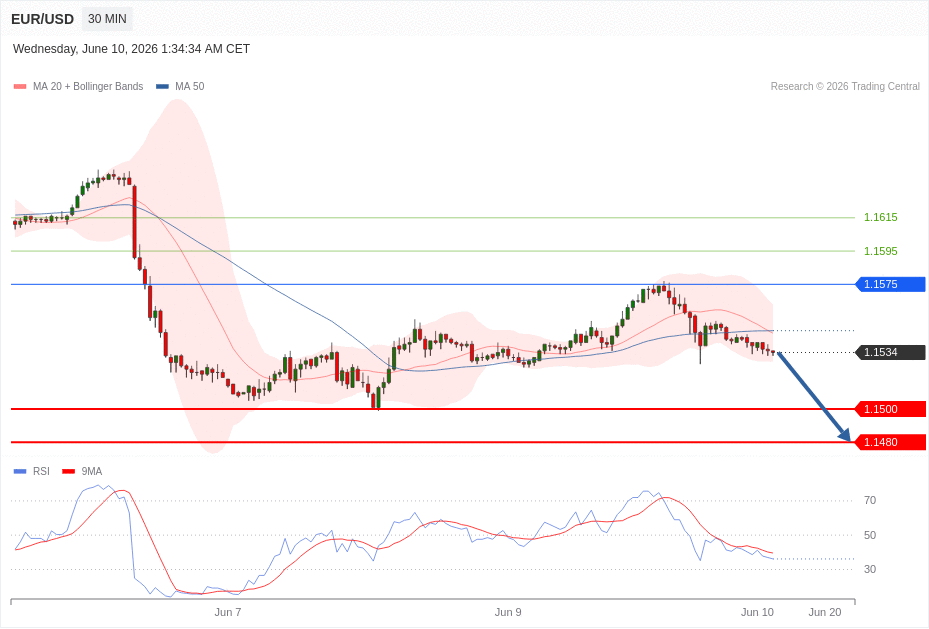929x629 pixels.
Task: Click the RSI 30 level label
Action: pyautogui.click(x=870, y=569)
